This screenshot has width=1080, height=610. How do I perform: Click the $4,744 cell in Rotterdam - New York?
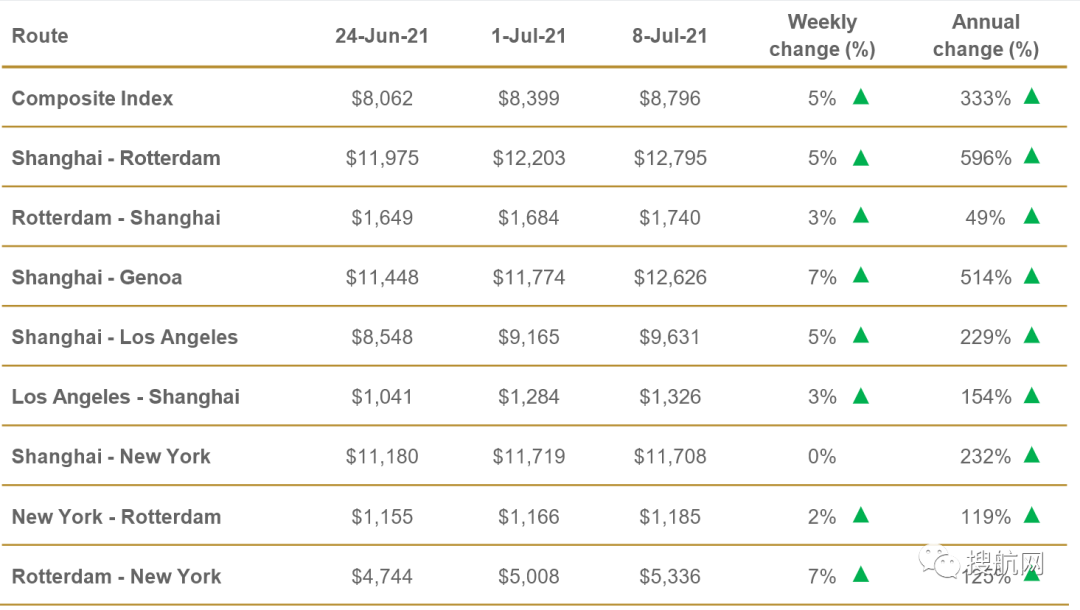point(381,576)
